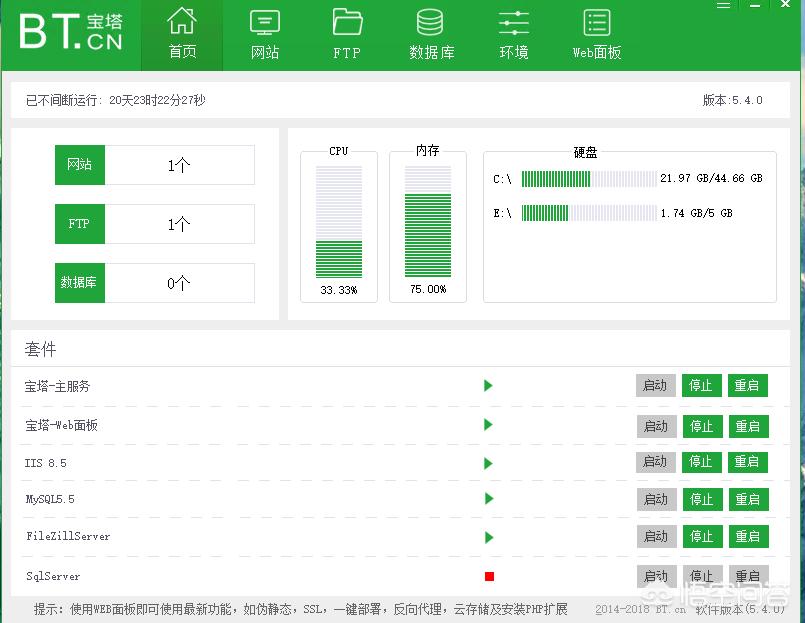The height and width of the screenshot is (623, 805).
Task: Start the SqlServer service
Action: 657,576
